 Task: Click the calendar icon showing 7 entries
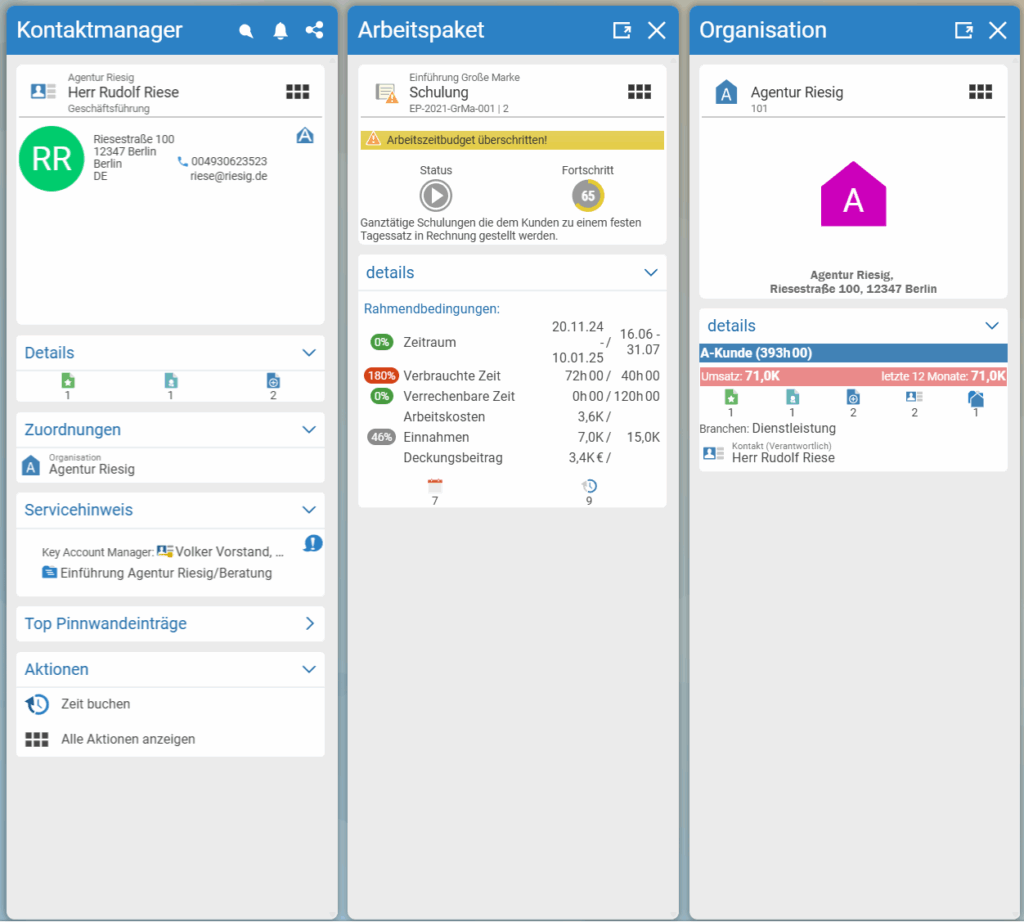pyautogui.click(x=435, y=486)
